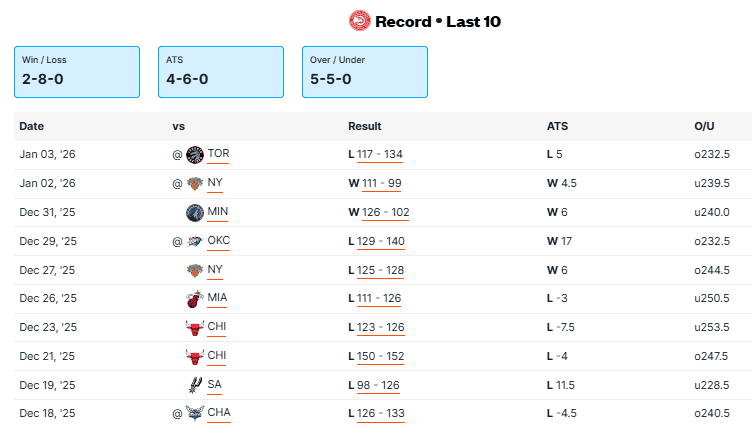The height and width of the screenshot is (425, 752).
Task: Click the O/U column header
Action: [704, 127]
